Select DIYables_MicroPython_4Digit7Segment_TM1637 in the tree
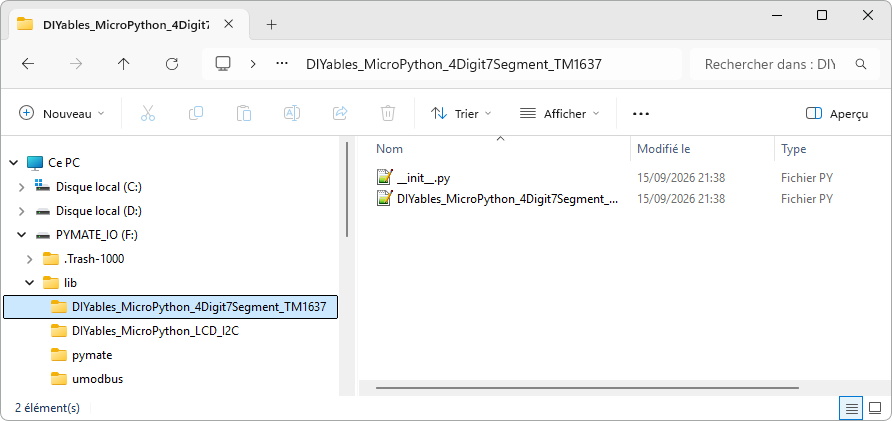 (170, 307)
